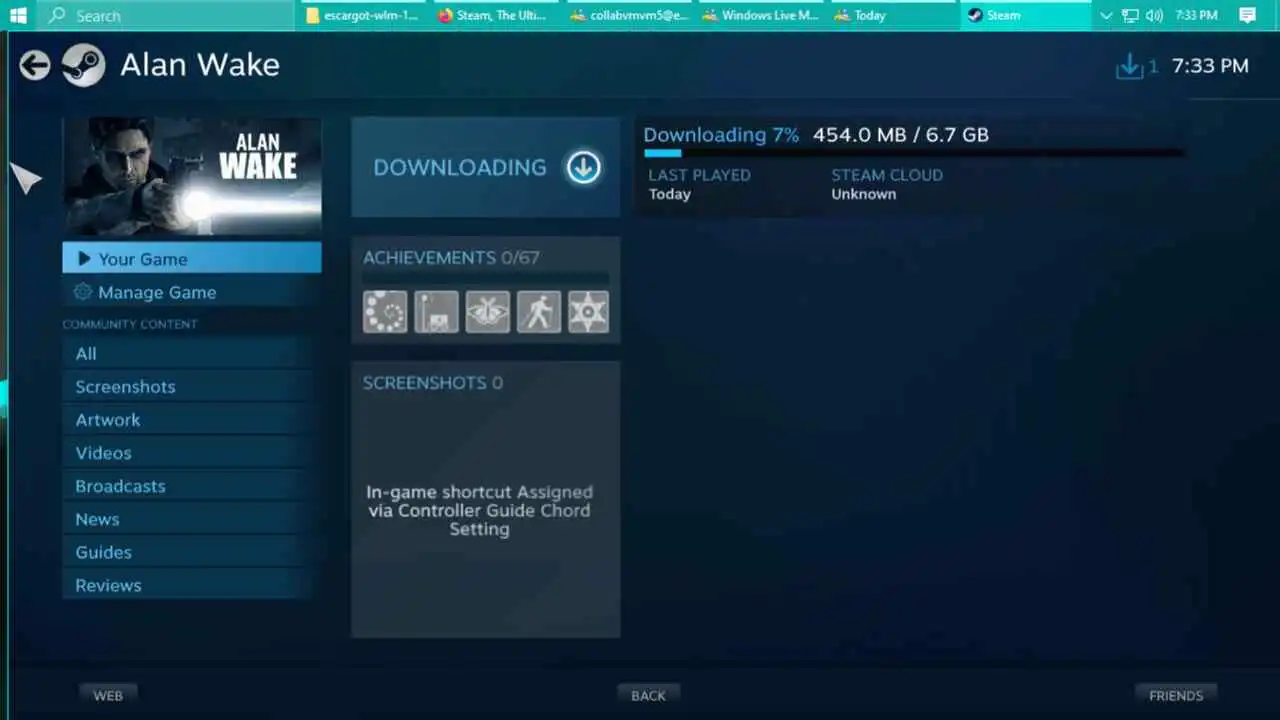1280x720 pixels.
Task: Open Reviews community content
Action: tap(189, 584)
